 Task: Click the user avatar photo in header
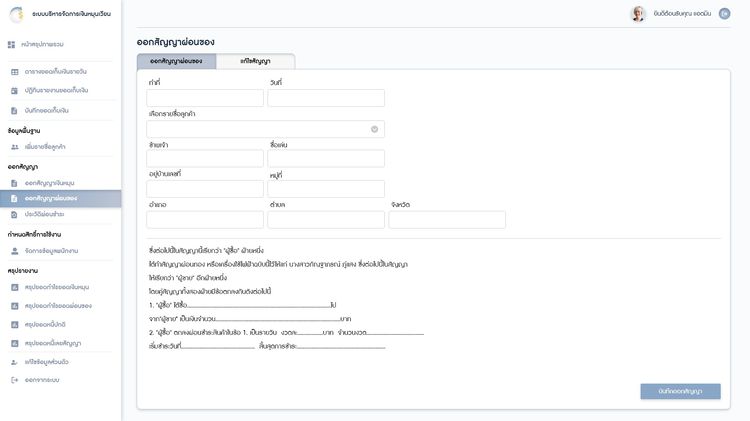(x=637, y=14)
